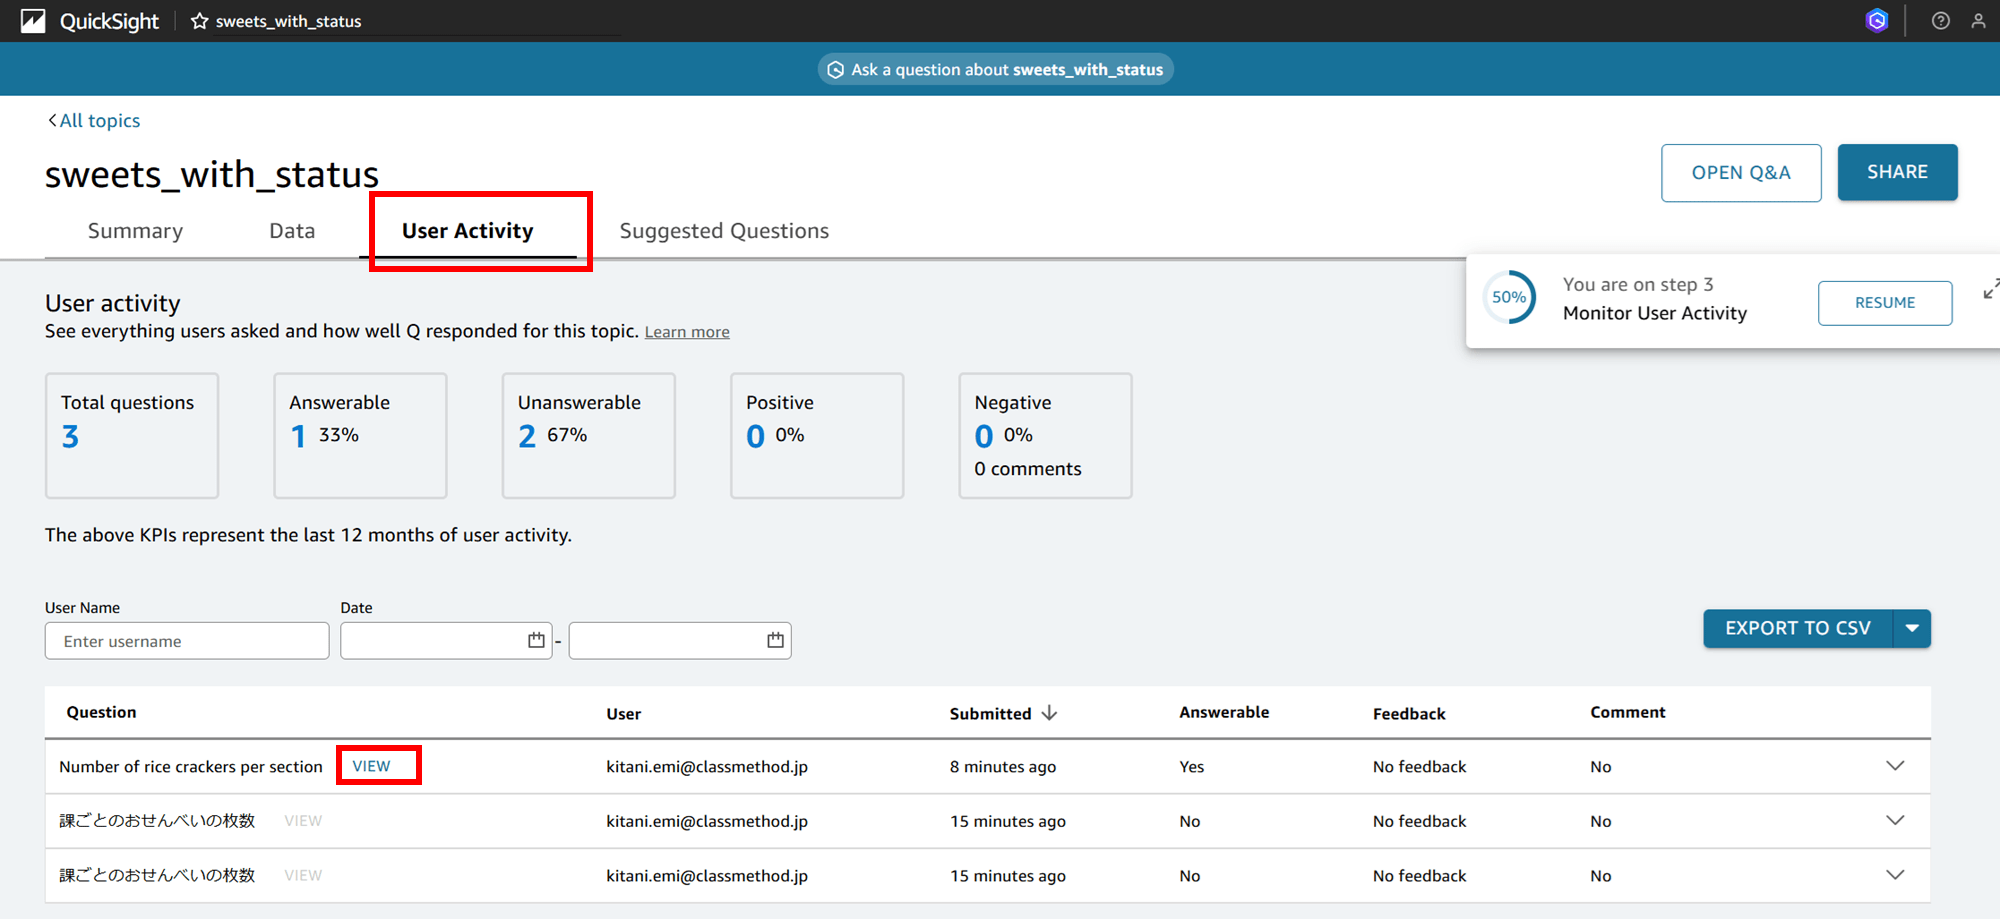This screenshot has height=919, width=2000.
Task: Click the OPEN Q&A button
Action: (1741, 173)
